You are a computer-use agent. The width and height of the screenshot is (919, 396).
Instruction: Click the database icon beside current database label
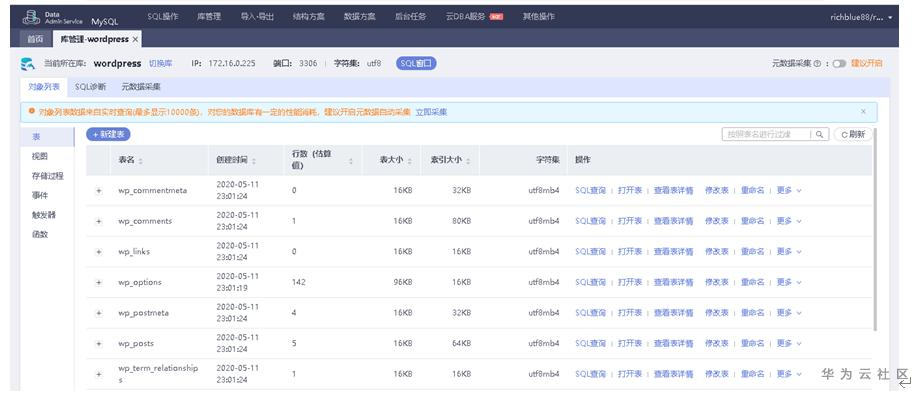point(27,63)
